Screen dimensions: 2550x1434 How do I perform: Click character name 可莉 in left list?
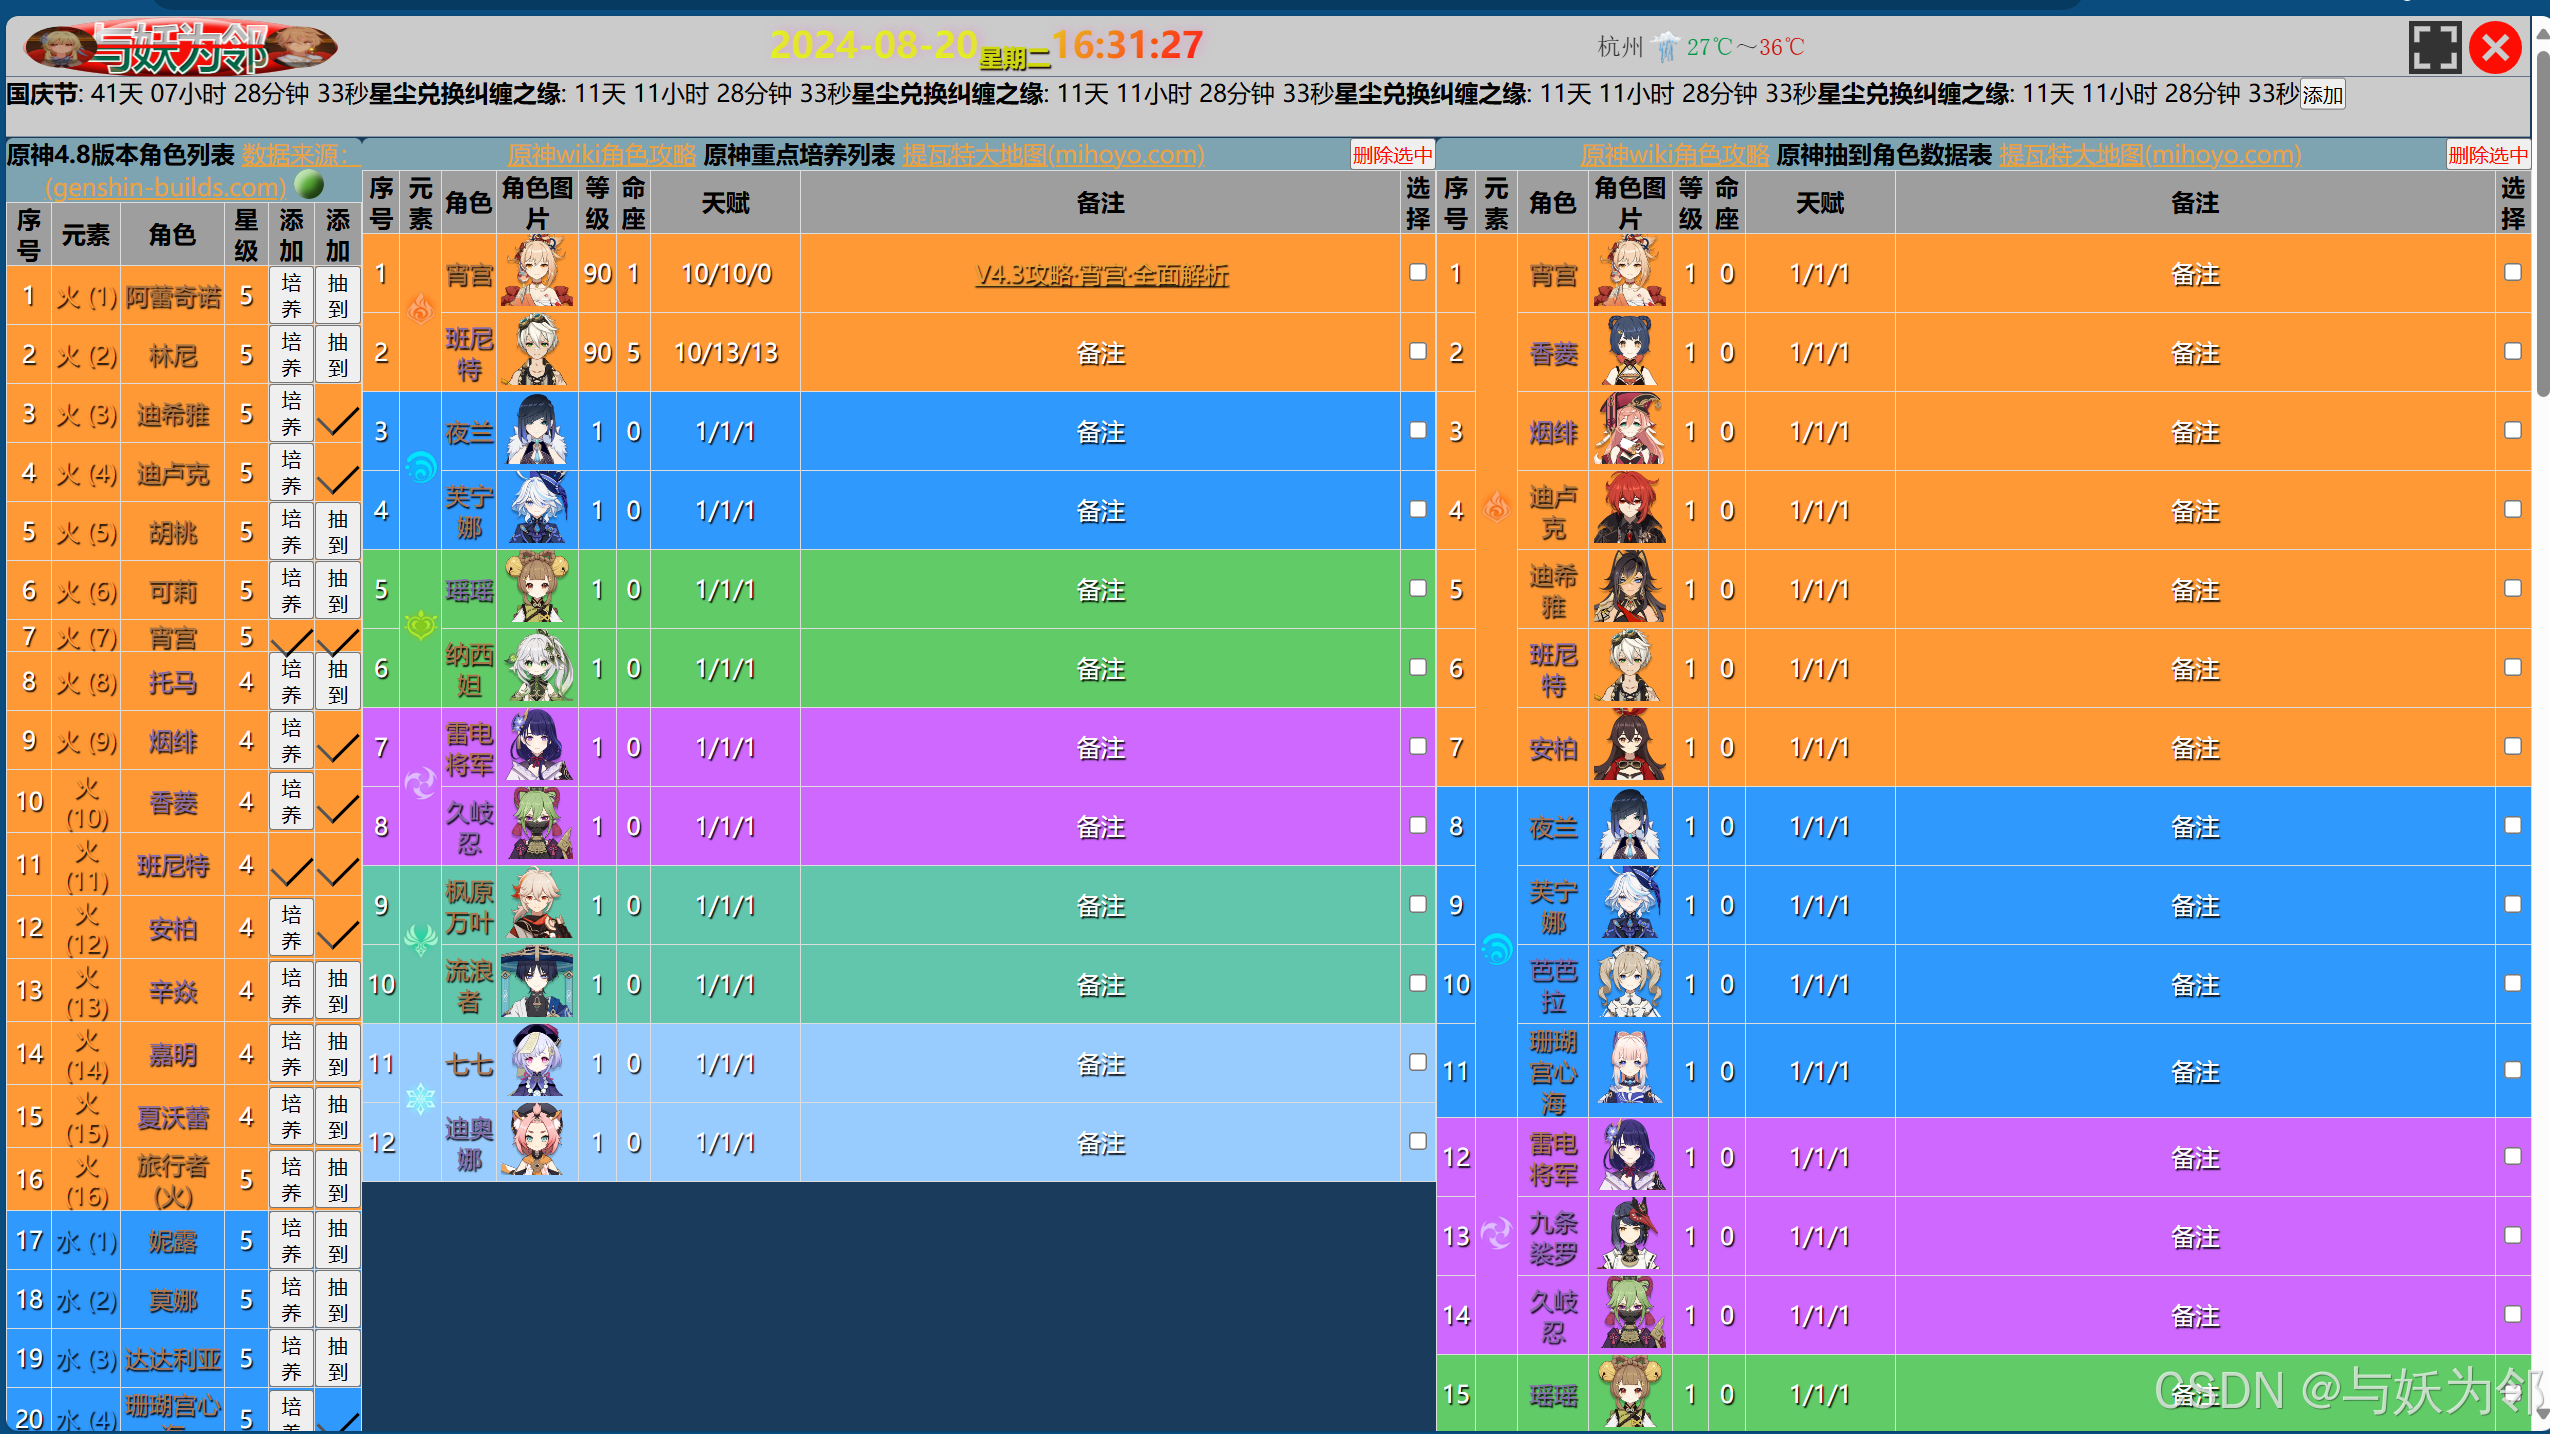[173, 592]
